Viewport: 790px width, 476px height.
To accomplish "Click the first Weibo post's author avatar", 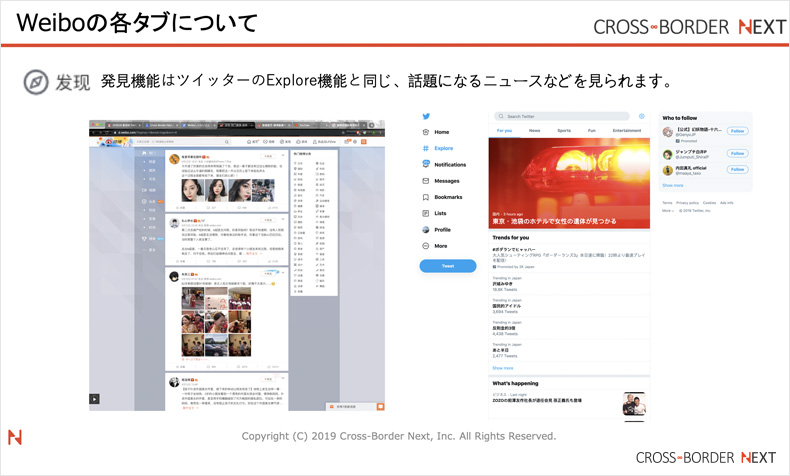I will coord(174,159).
